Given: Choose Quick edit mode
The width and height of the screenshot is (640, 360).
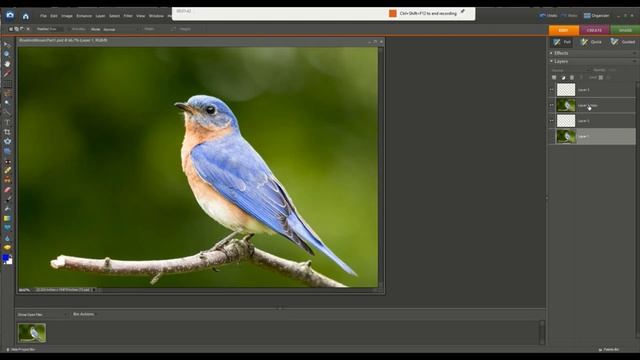Looking at the screenshot, I should (x=591, y=42).
